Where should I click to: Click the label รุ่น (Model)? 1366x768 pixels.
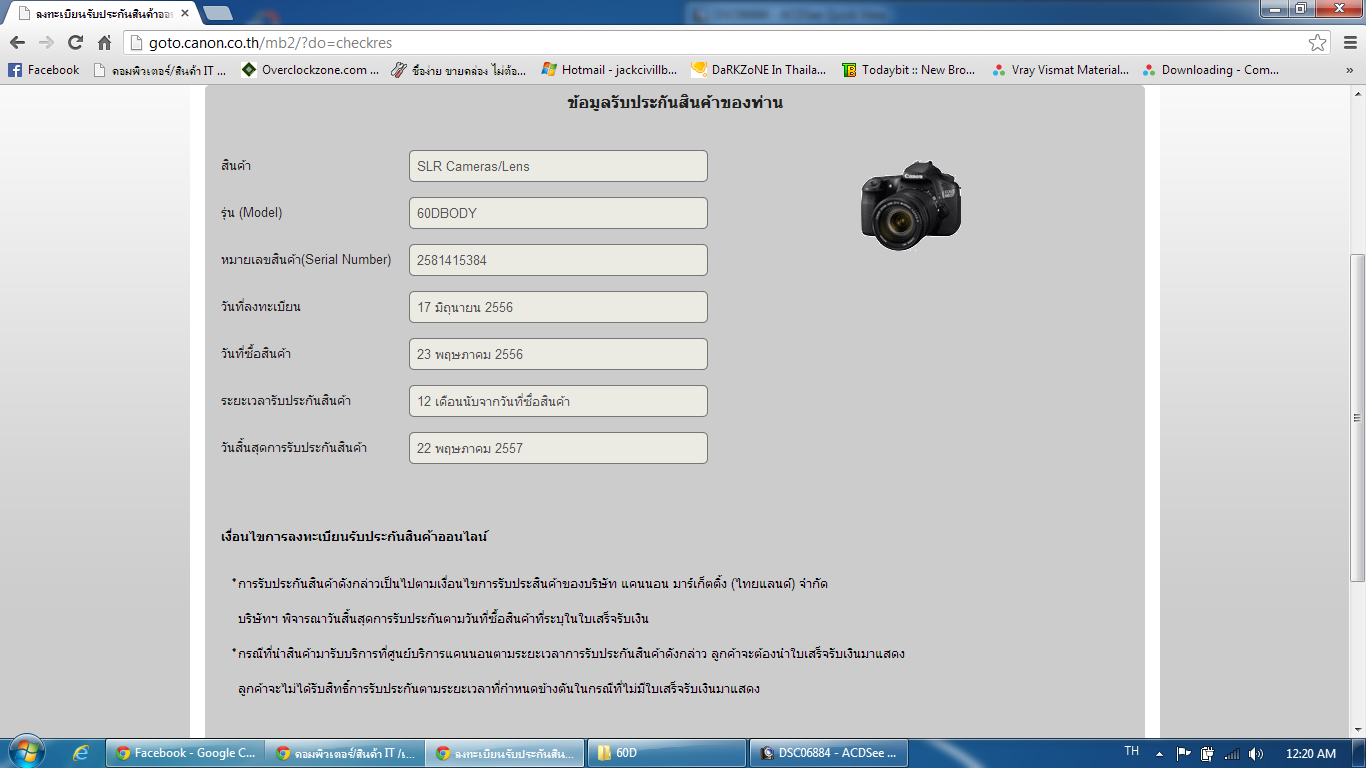[x=252, y=213]
